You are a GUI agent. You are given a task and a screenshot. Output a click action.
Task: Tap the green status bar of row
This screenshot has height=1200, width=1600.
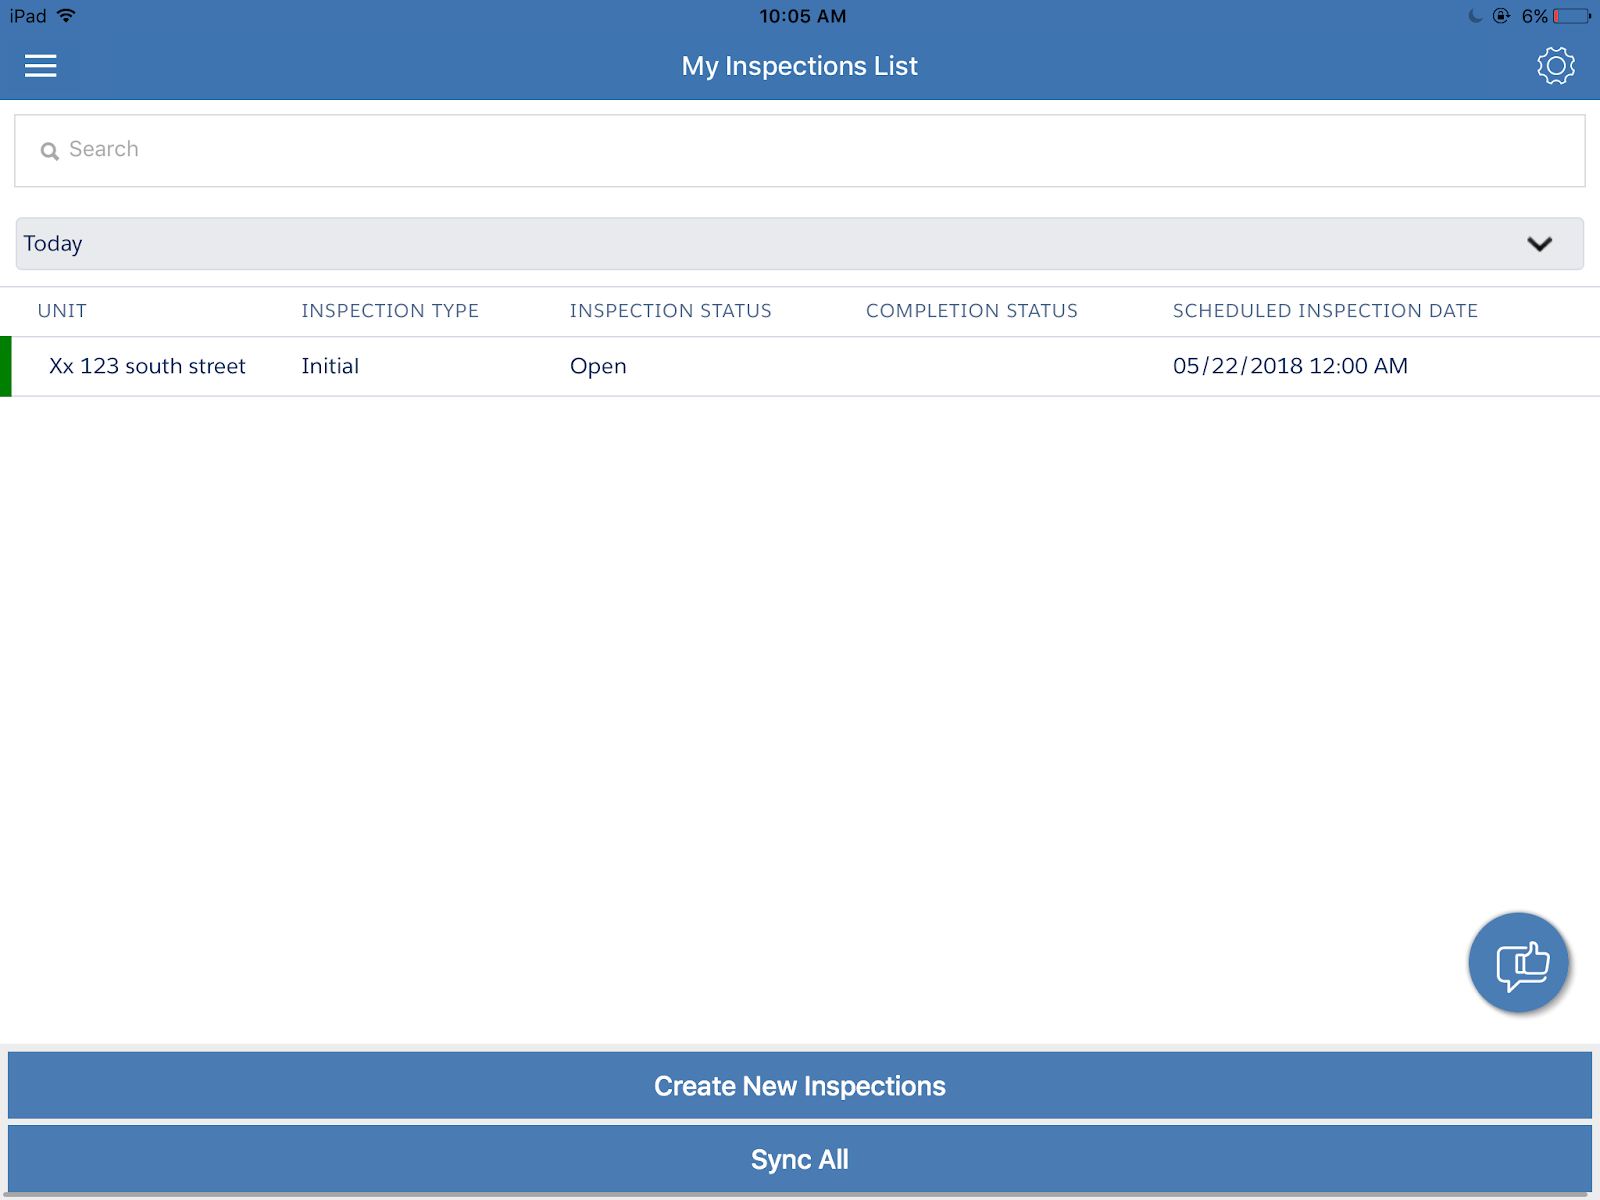point(6,367)
